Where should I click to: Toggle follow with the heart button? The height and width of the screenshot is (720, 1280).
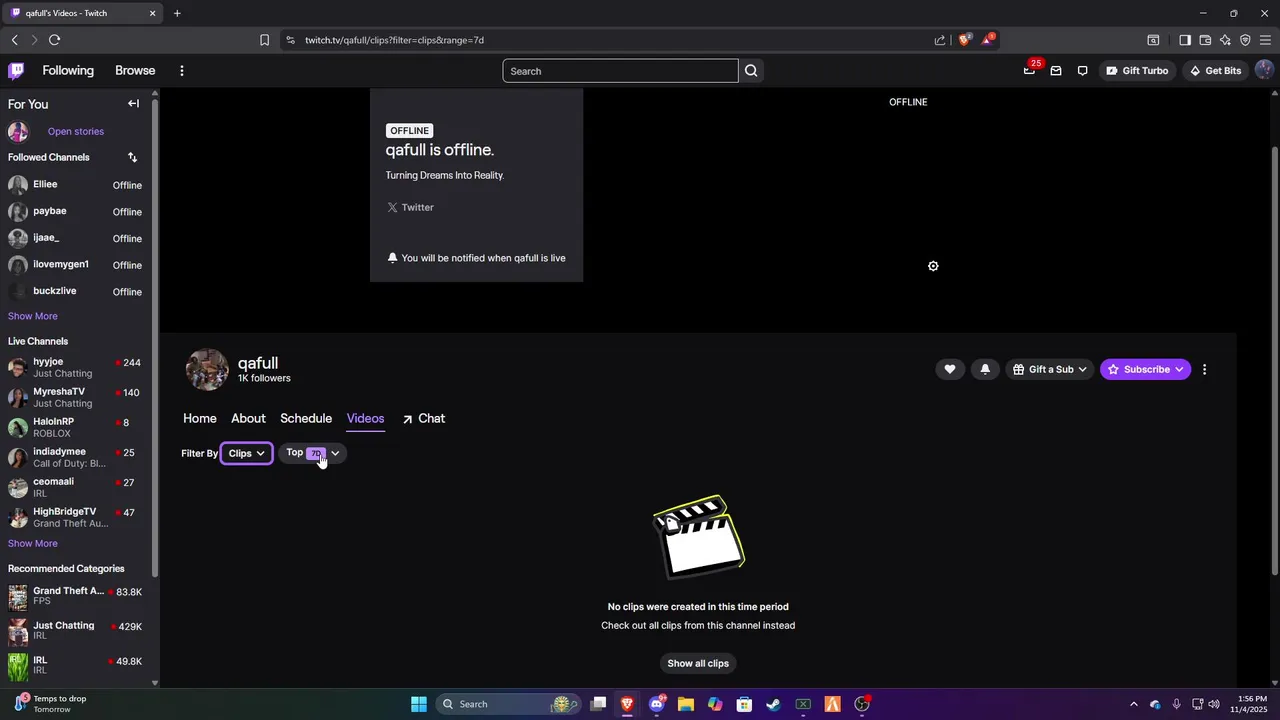point(950,369)
